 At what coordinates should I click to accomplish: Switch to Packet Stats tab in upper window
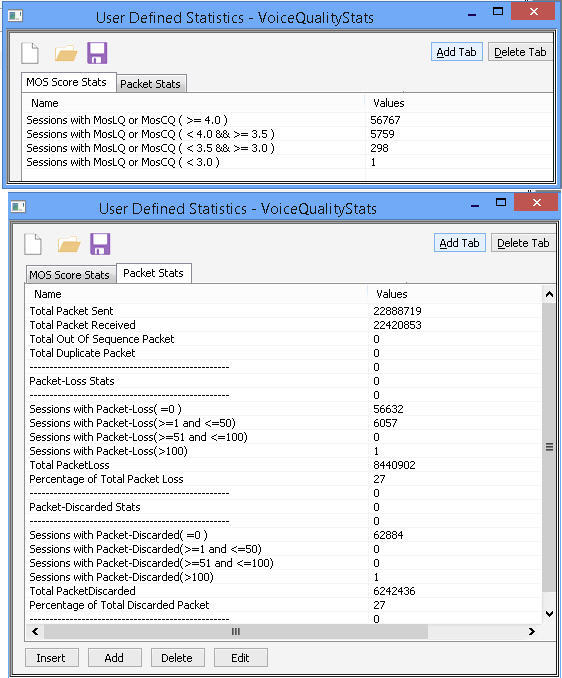(x=150, y=84)
